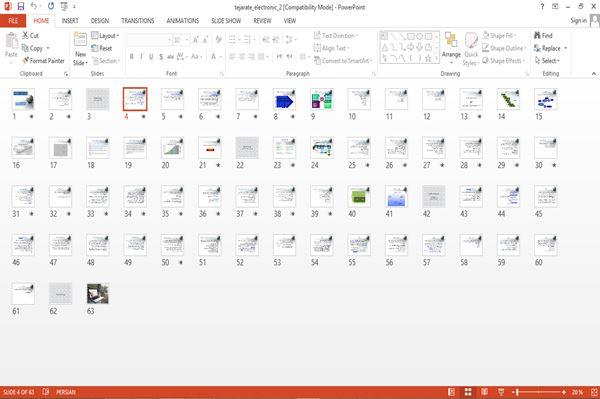Reset the slide layout
Image resolution: width=600 pixels, height=399 pixels.
point(102,48)
